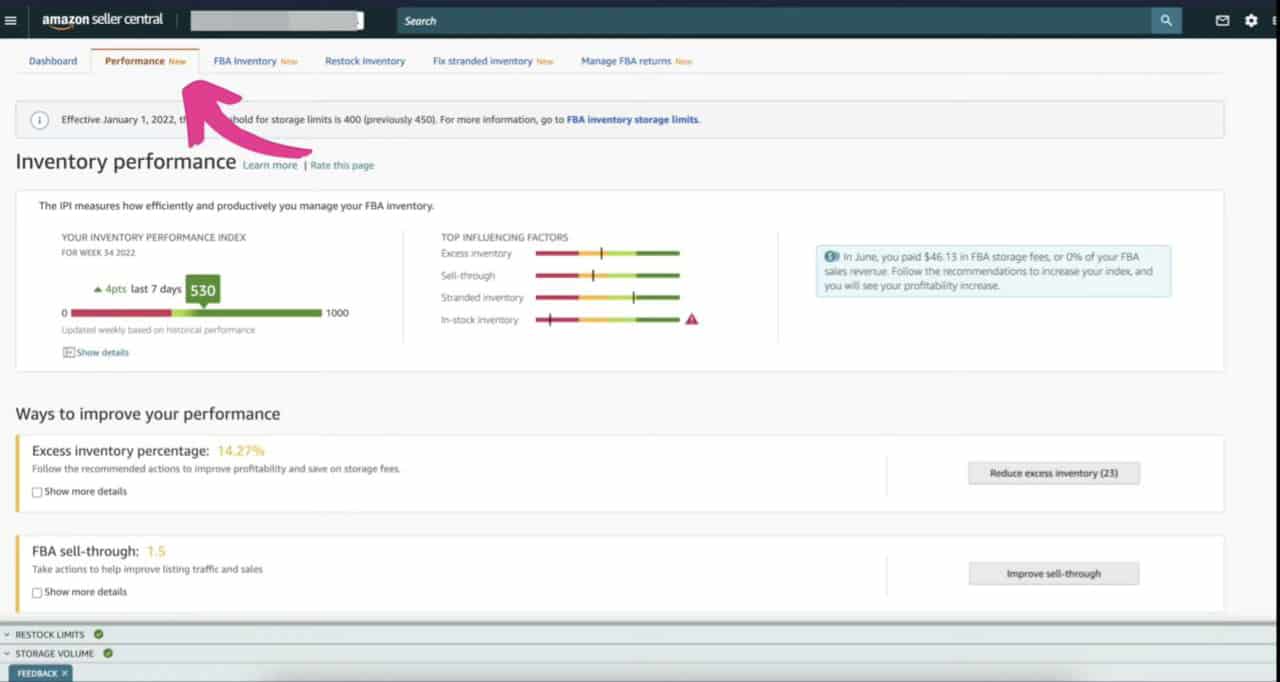This screenshot has width=1280, height=682.
Task: Switch to the Dashboard tab
Action: click(53, 61)
